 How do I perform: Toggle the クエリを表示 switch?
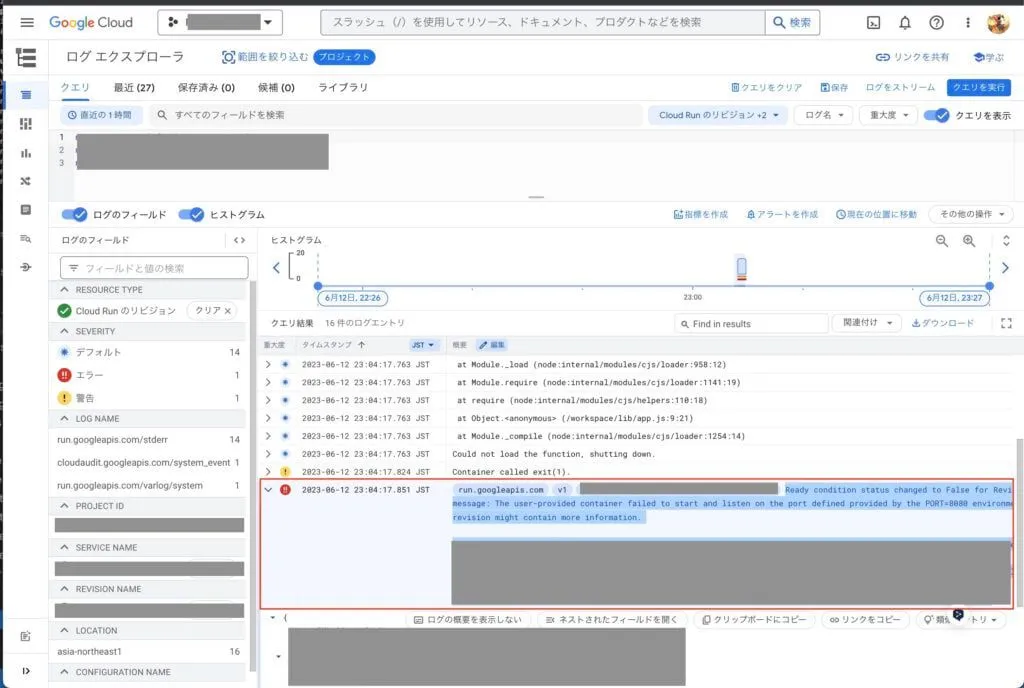coord(936,115)
